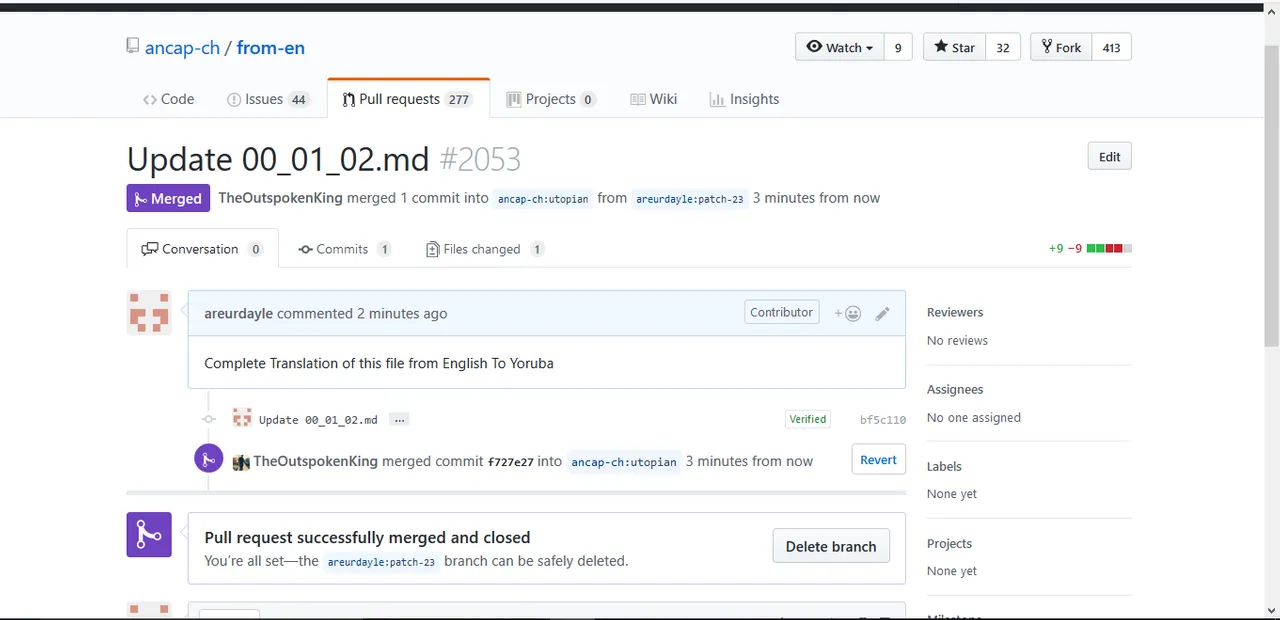Add a reaction with the smiley icon
Viewport: 1280px width, 620px height.
[x=848, y=313]
